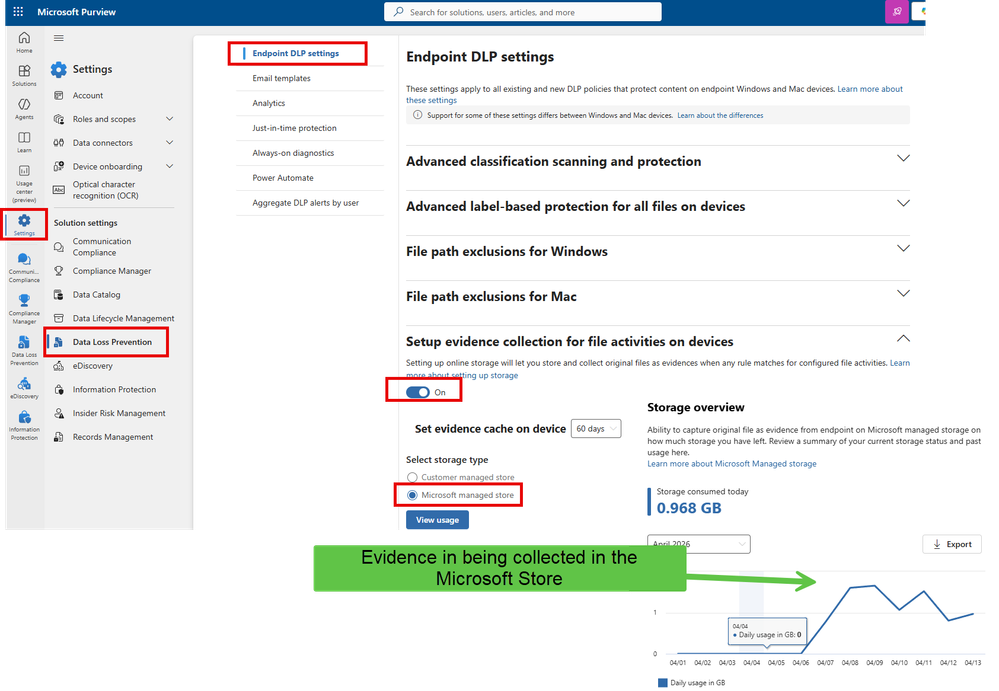
Task: Toggle Daily usage in GB legend swatch
Action: tap(663, 683)
